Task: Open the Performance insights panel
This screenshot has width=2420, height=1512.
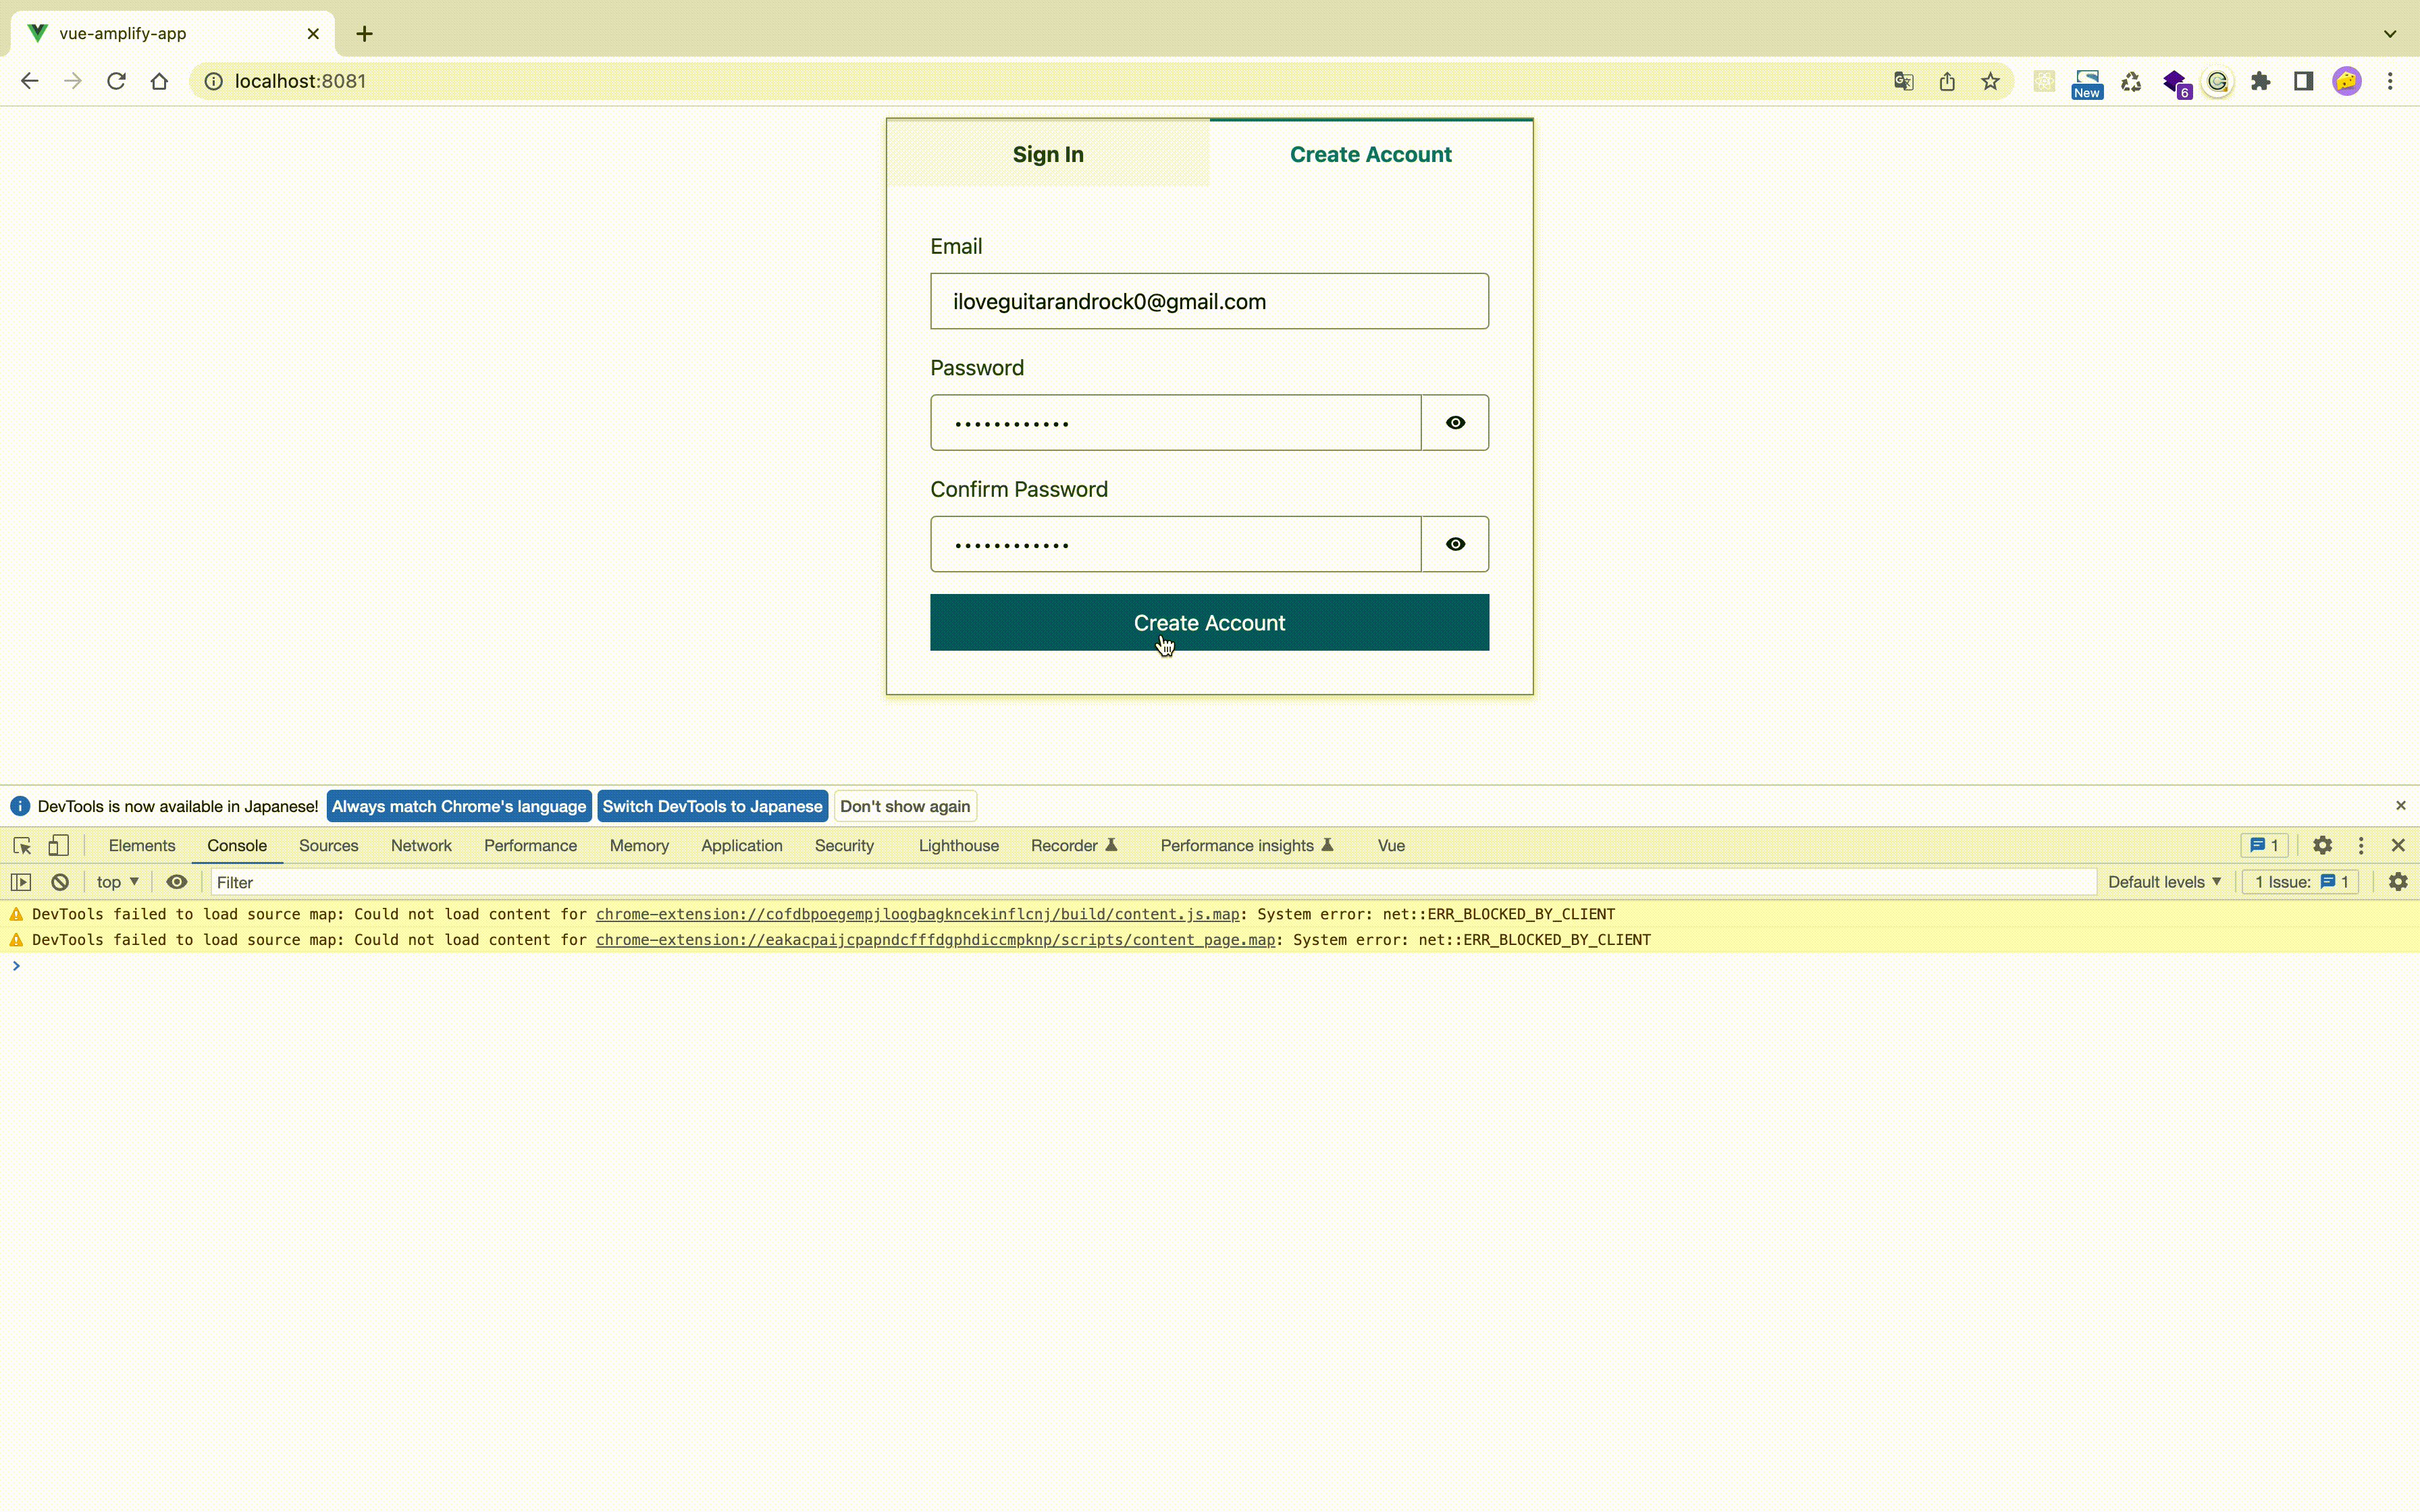Action: pyautogui.click(x=1246, y=845)
